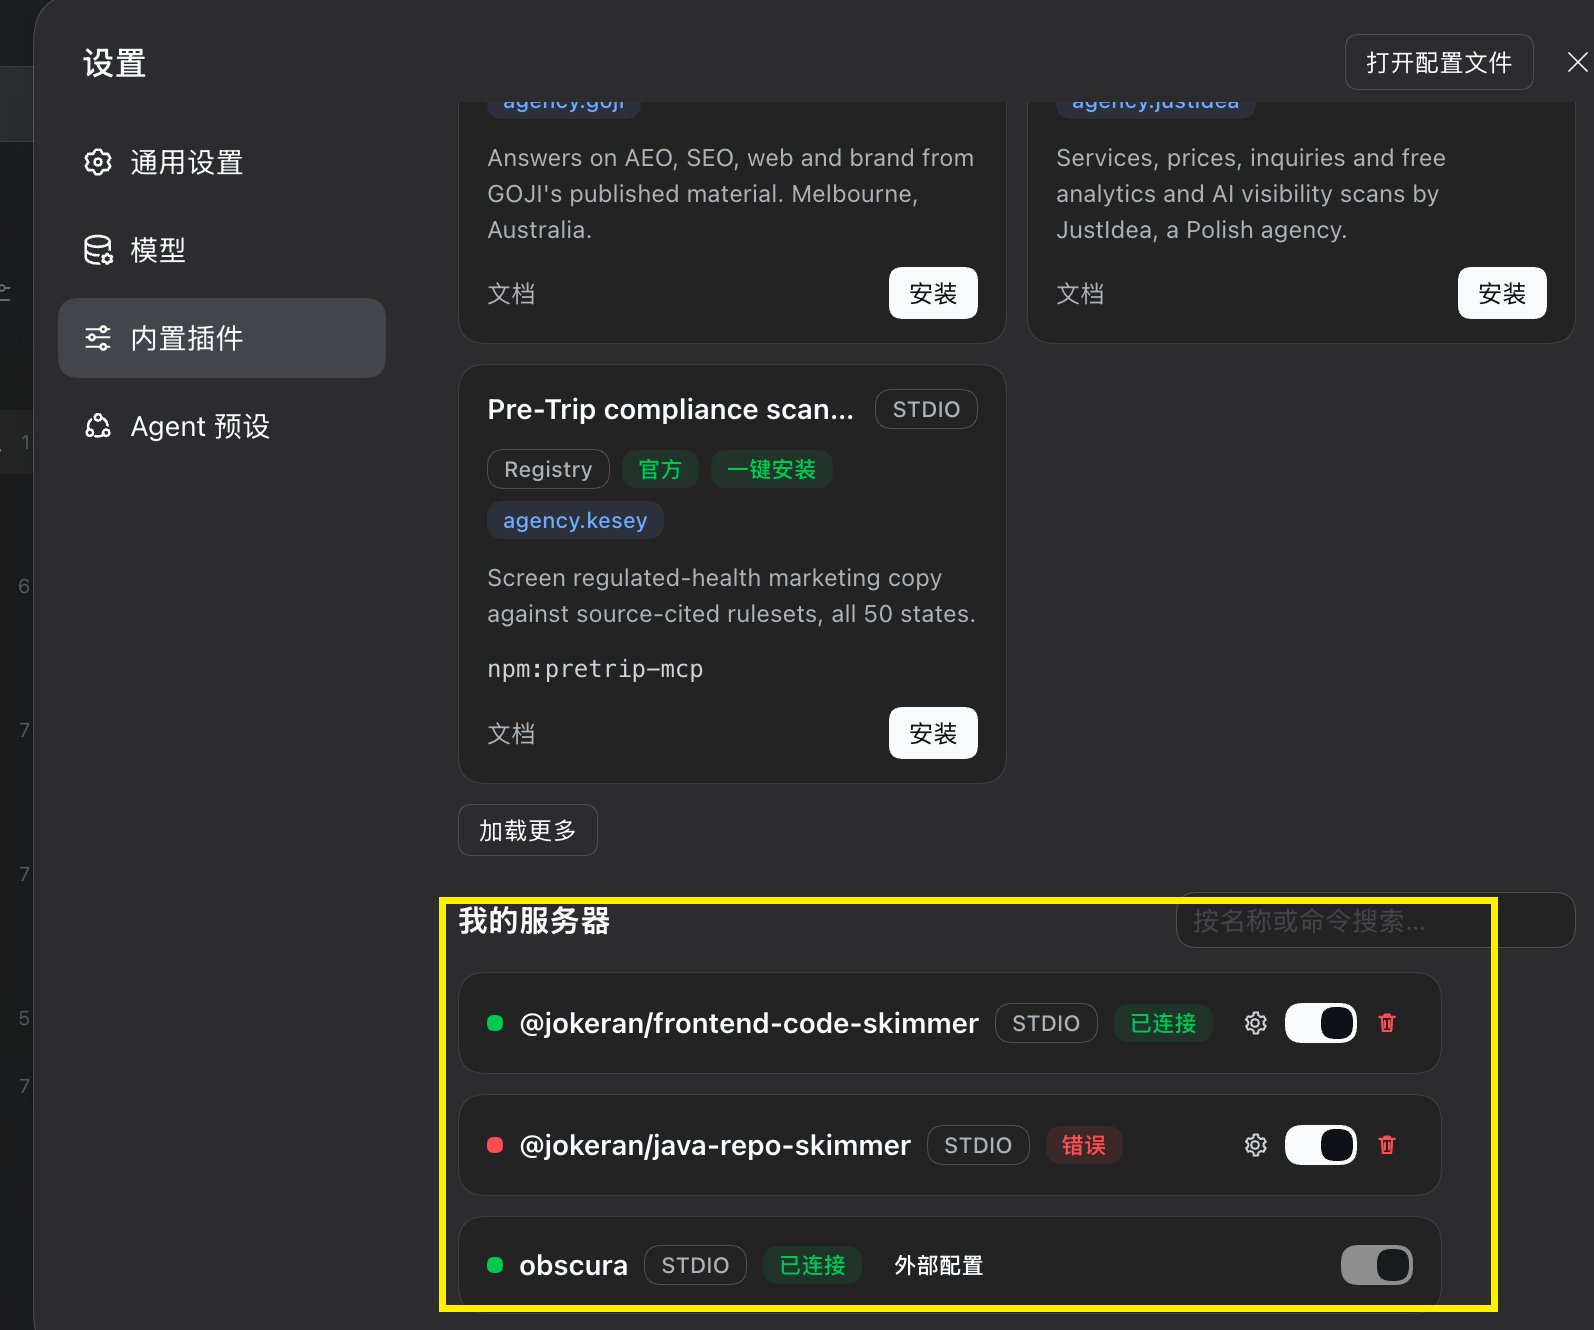Toggle the java-repo-skimmer server switch

tap(1320, 1145)
